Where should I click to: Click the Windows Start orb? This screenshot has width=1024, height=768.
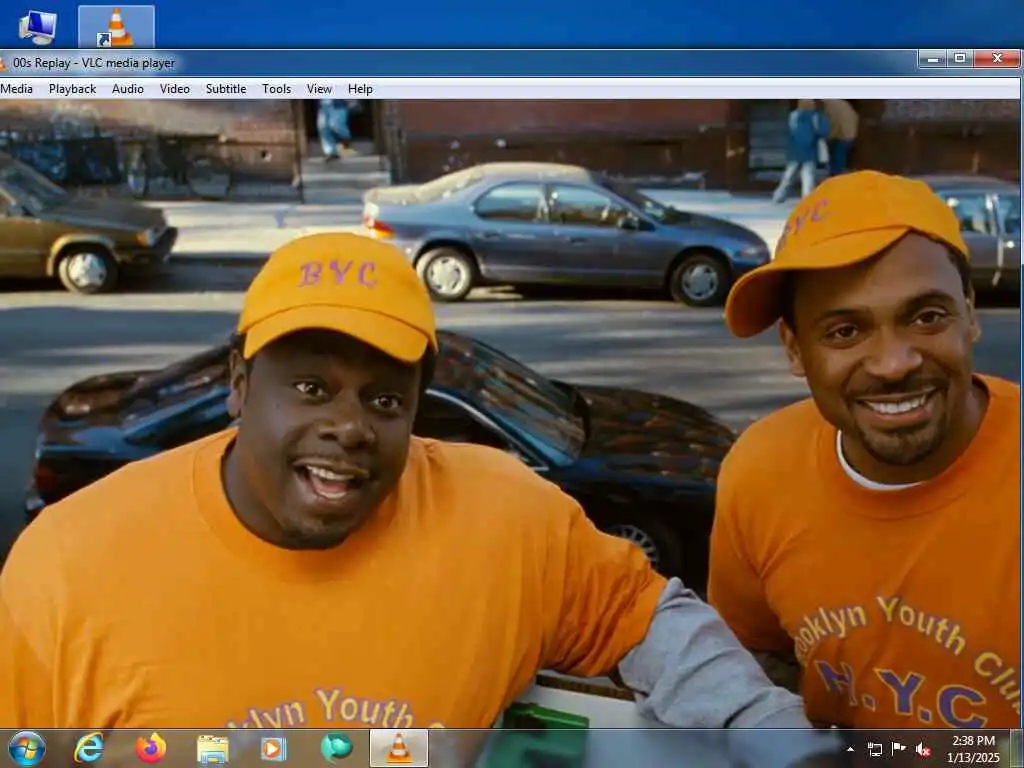27,748
